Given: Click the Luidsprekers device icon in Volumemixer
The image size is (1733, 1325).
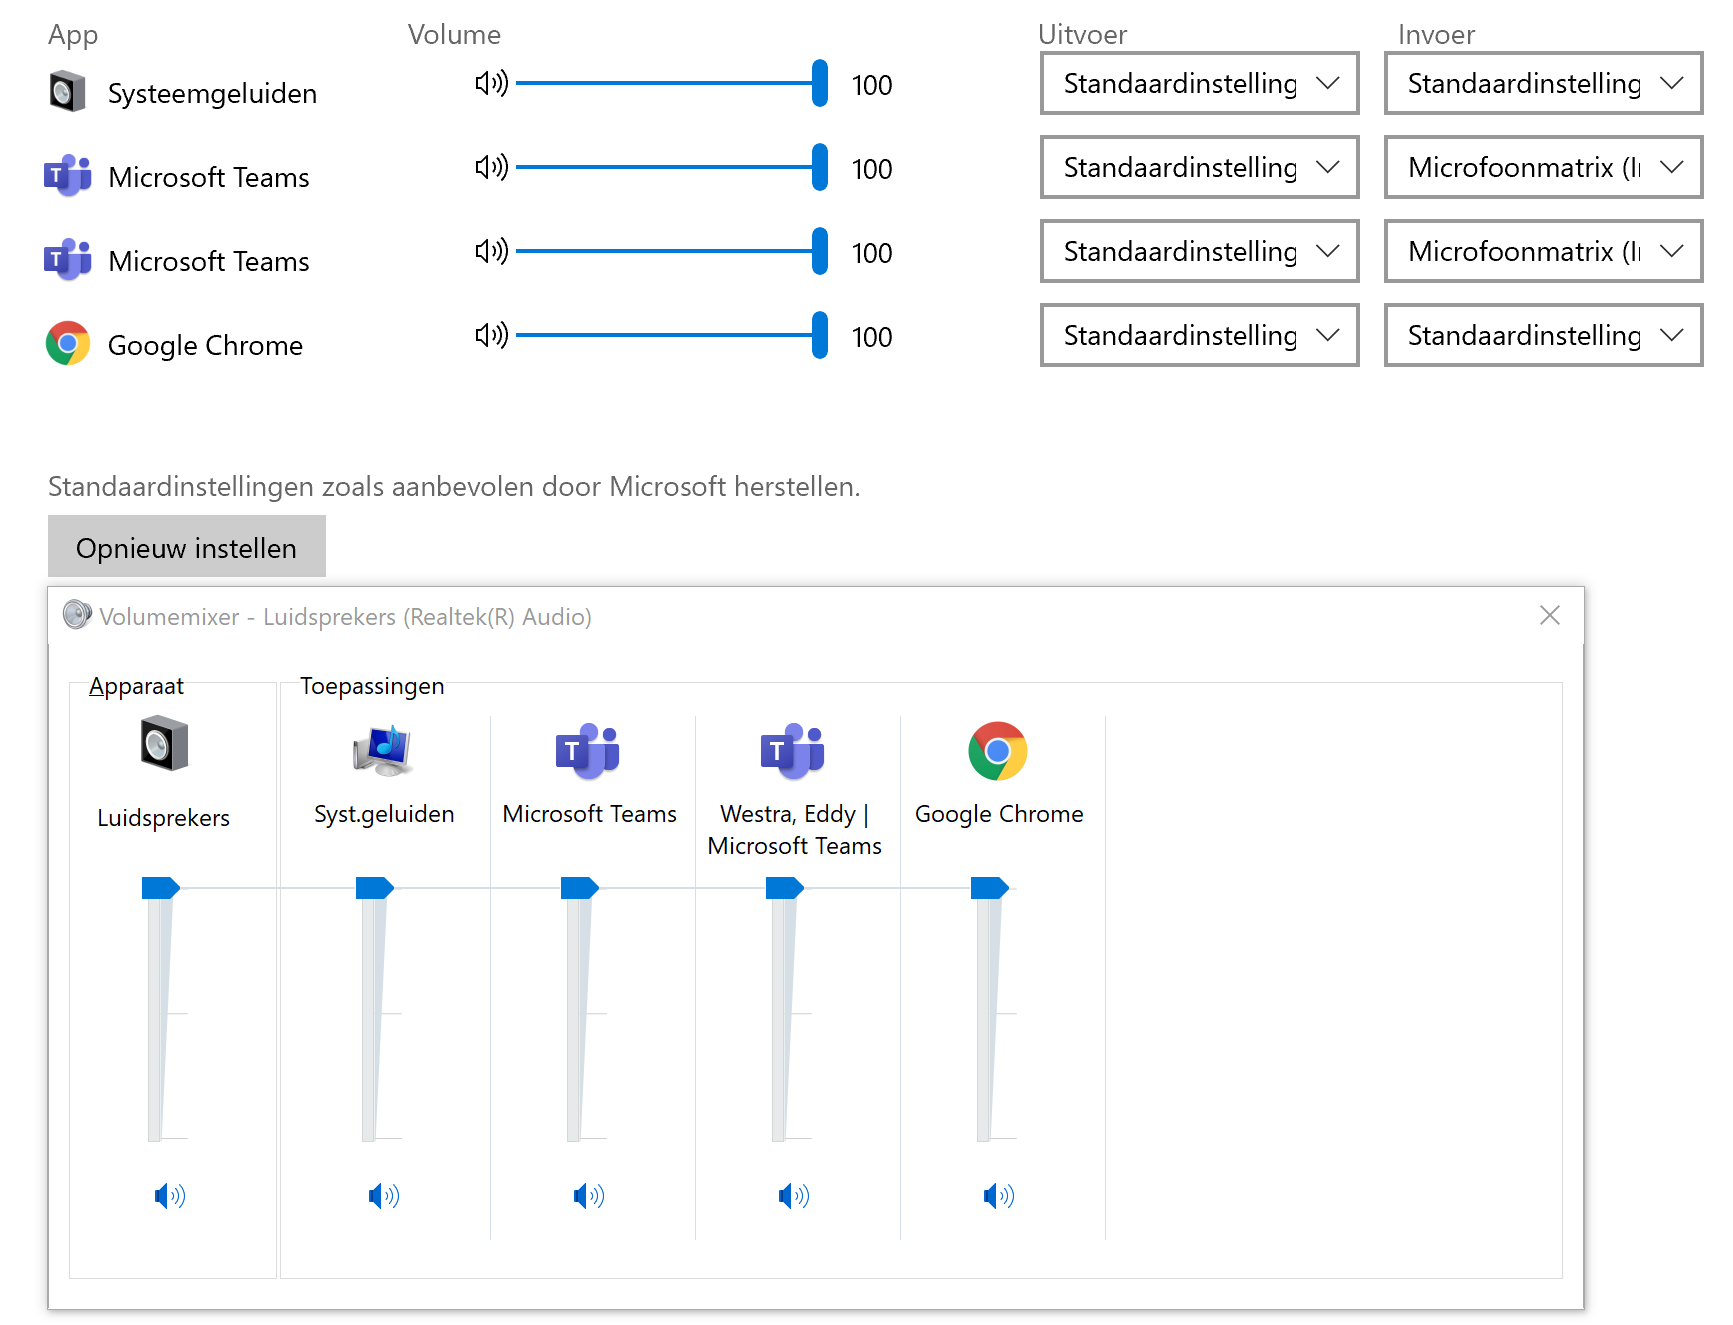Looking at the screenshot, I should coord(164,743).
